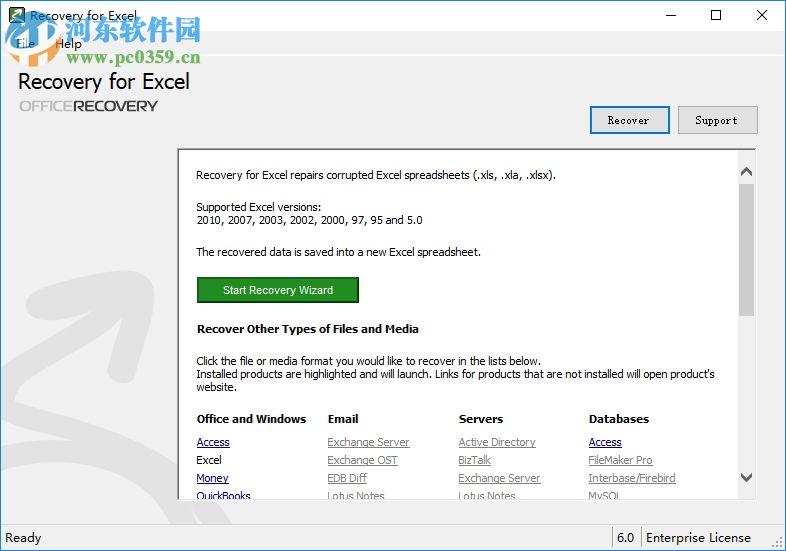Open the EDB Diff link

(x=347, y=478)
